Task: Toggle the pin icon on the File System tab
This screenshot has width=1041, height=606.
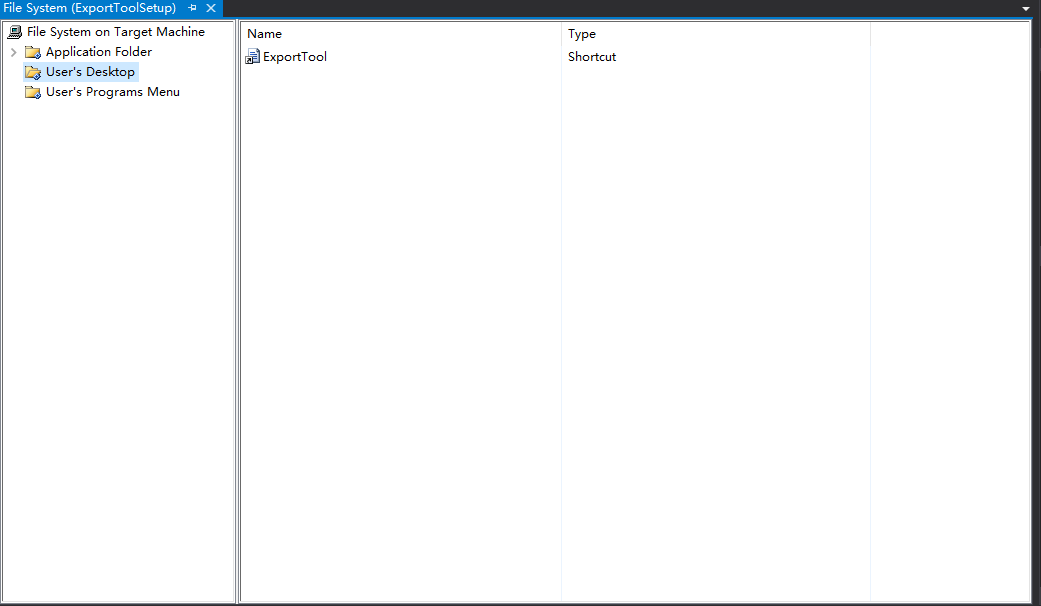Action: (x=193, y=8)
